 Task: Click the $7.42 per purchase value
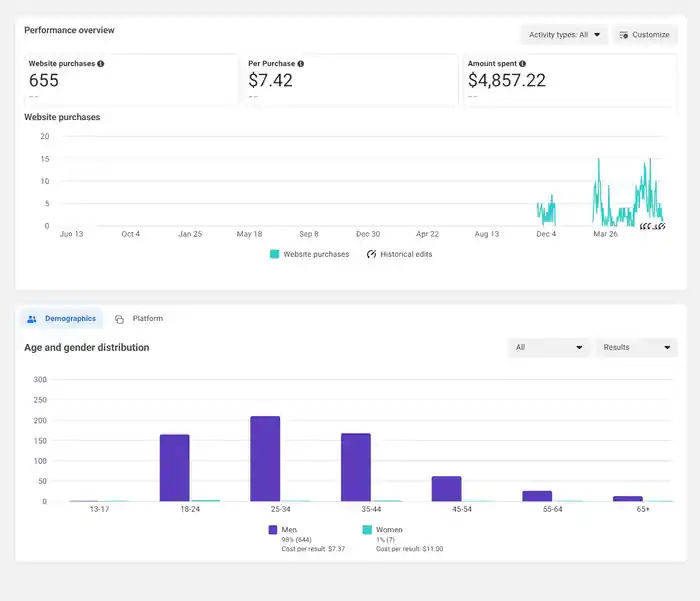pos(271,80)
